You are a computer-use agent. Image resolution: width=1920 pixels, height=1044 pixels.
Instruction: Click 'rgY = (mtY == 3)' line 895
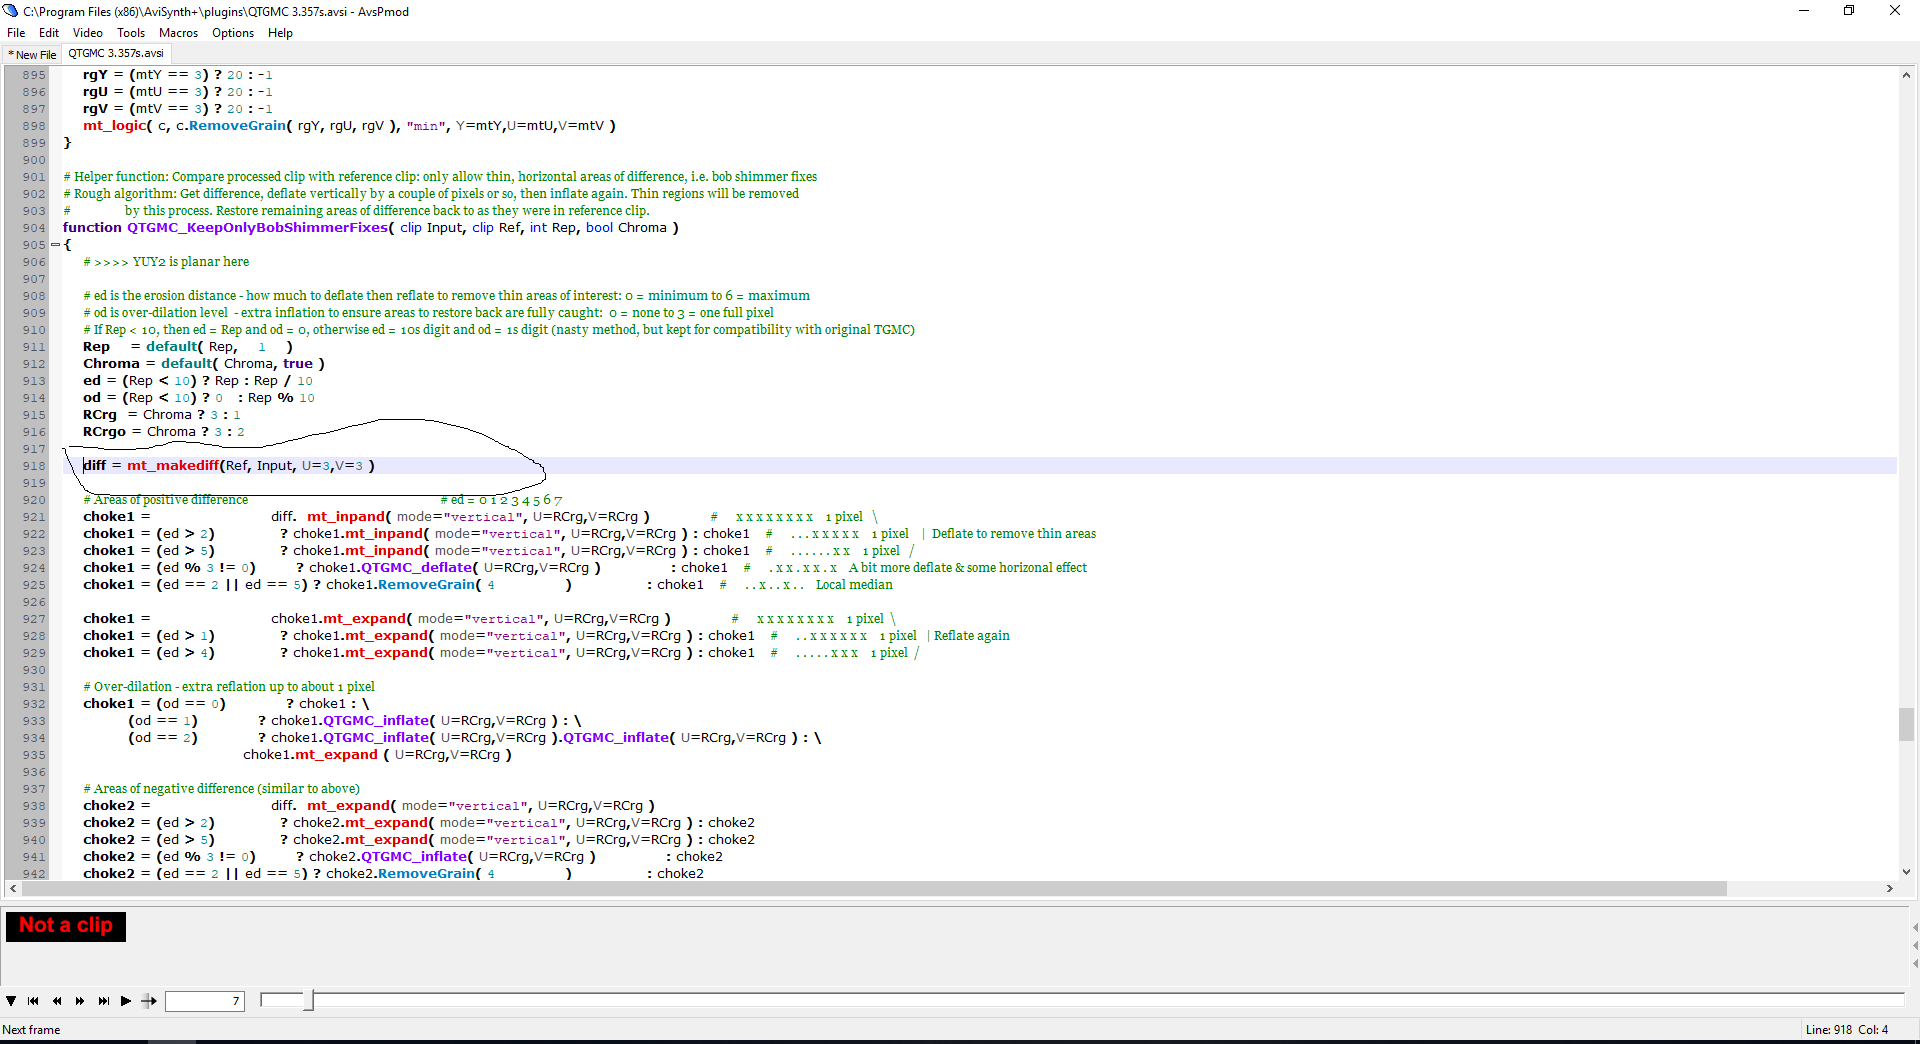(x=178, y=75)
